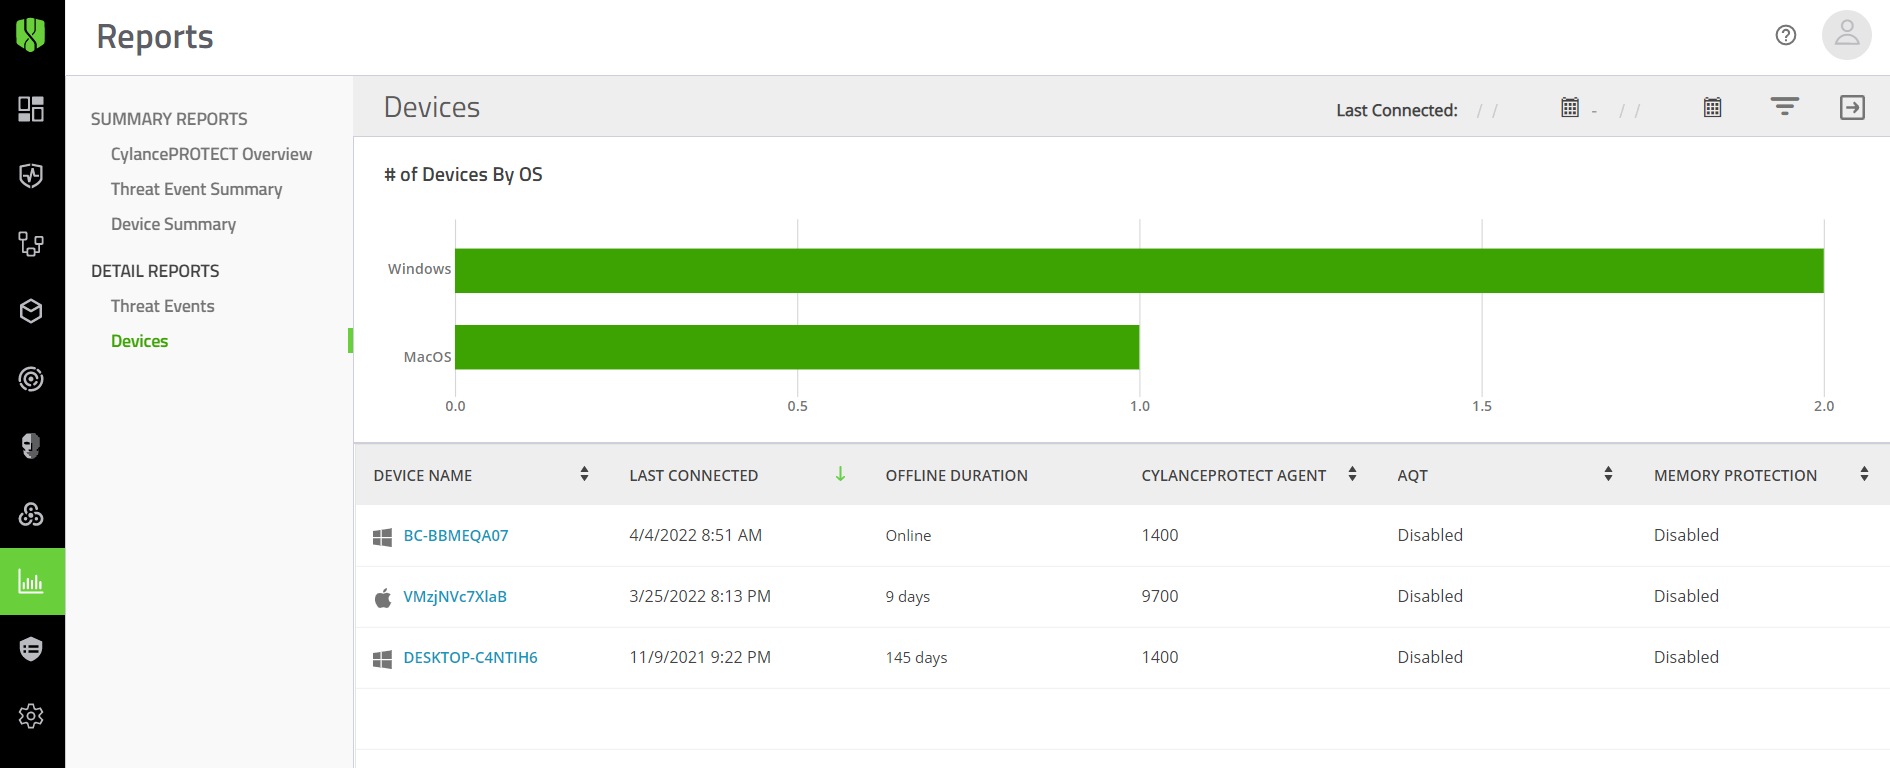The height and width of the screenshot is (768, 1890).
Task: Open the filter options icon
Action: click(x=1785, y=107)
